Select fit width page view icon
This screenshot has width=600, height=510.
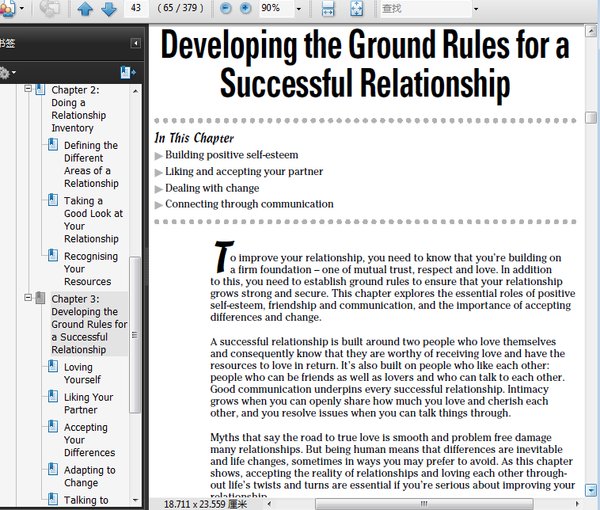tap(328, 8)
